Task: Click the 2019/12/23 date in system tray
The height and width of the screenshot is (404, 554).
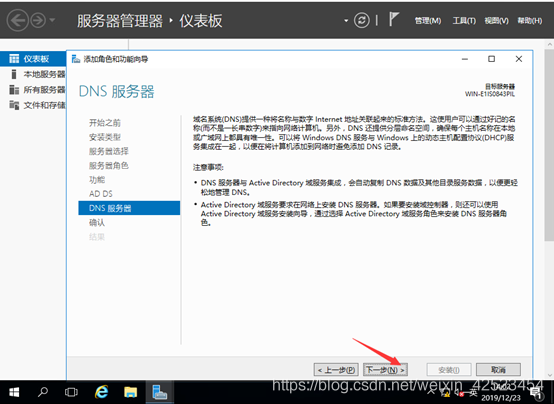Action: coord(501,398)
